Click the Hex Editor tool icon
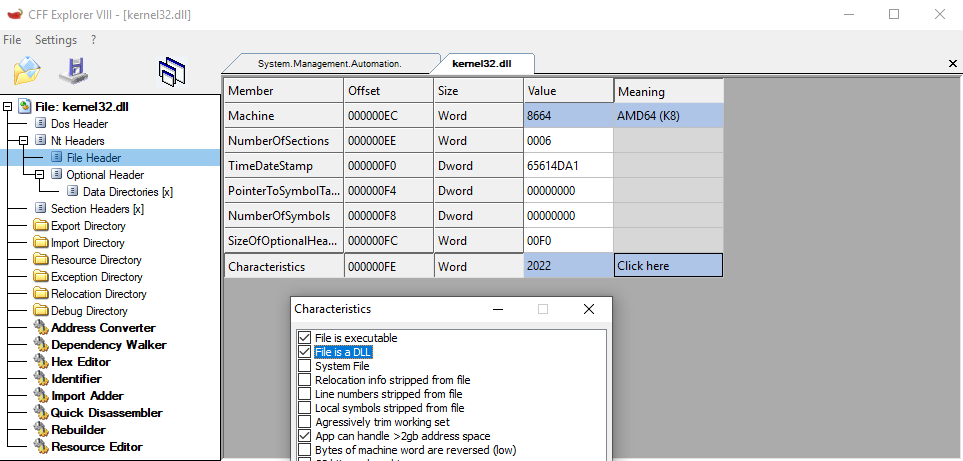 [41, 362]
